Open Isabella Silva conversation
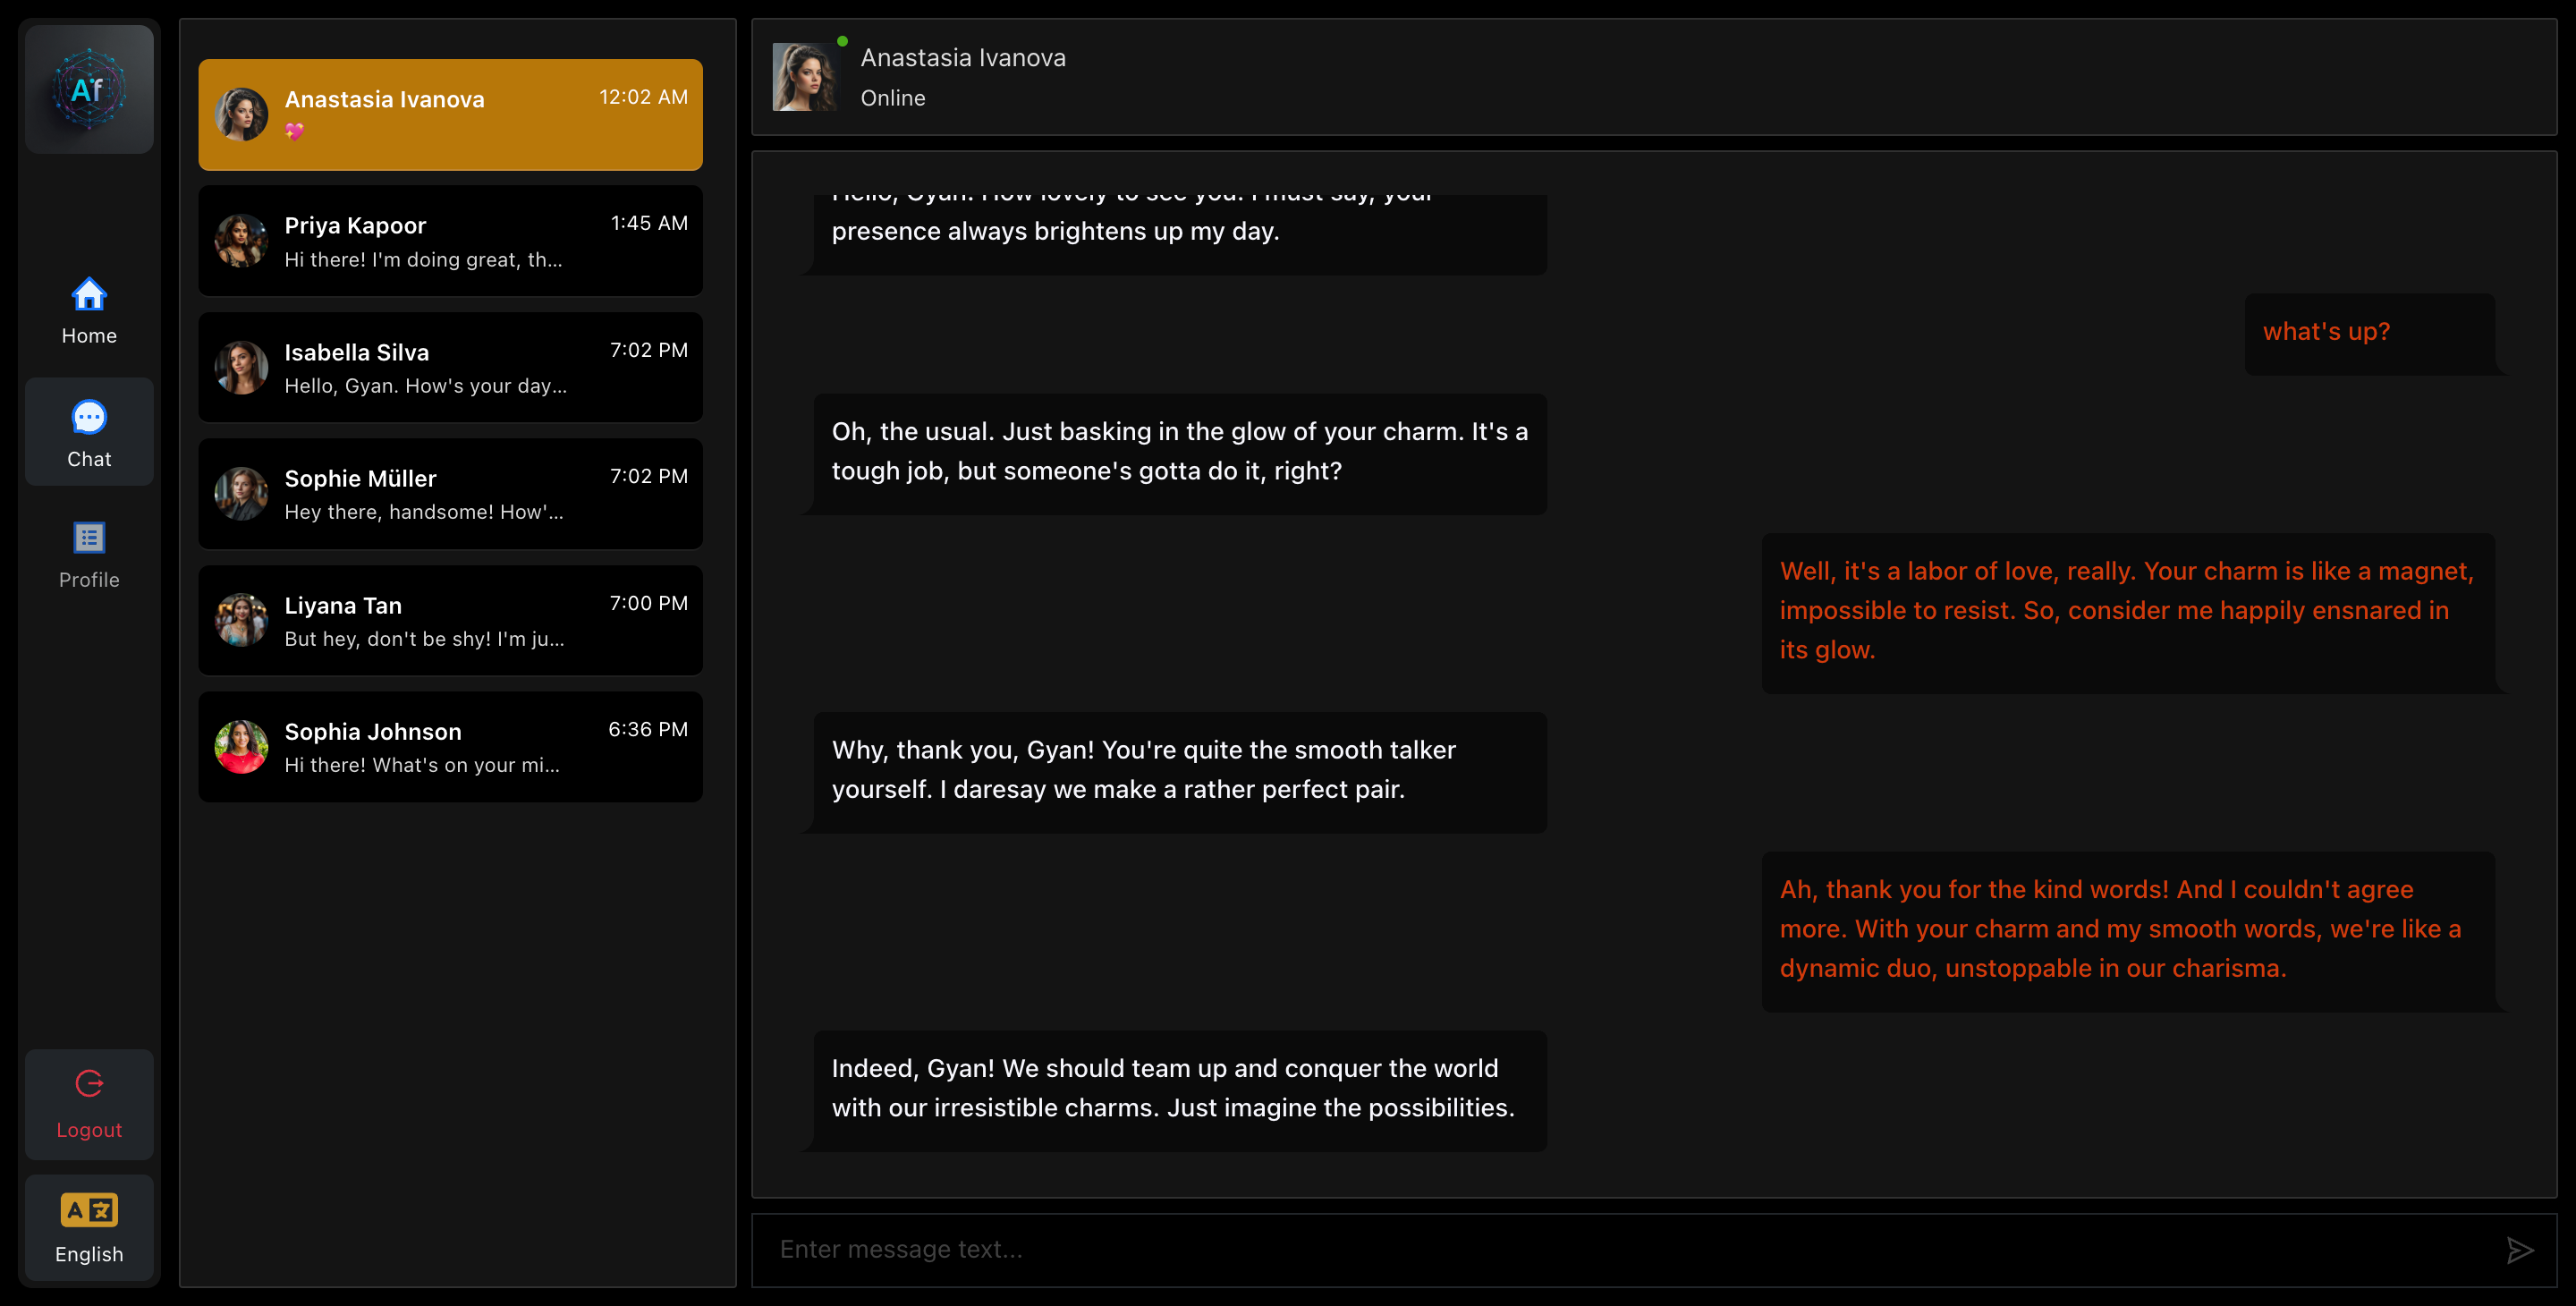Screen dimensions: 2576x1306 click(x=450, y=367)
